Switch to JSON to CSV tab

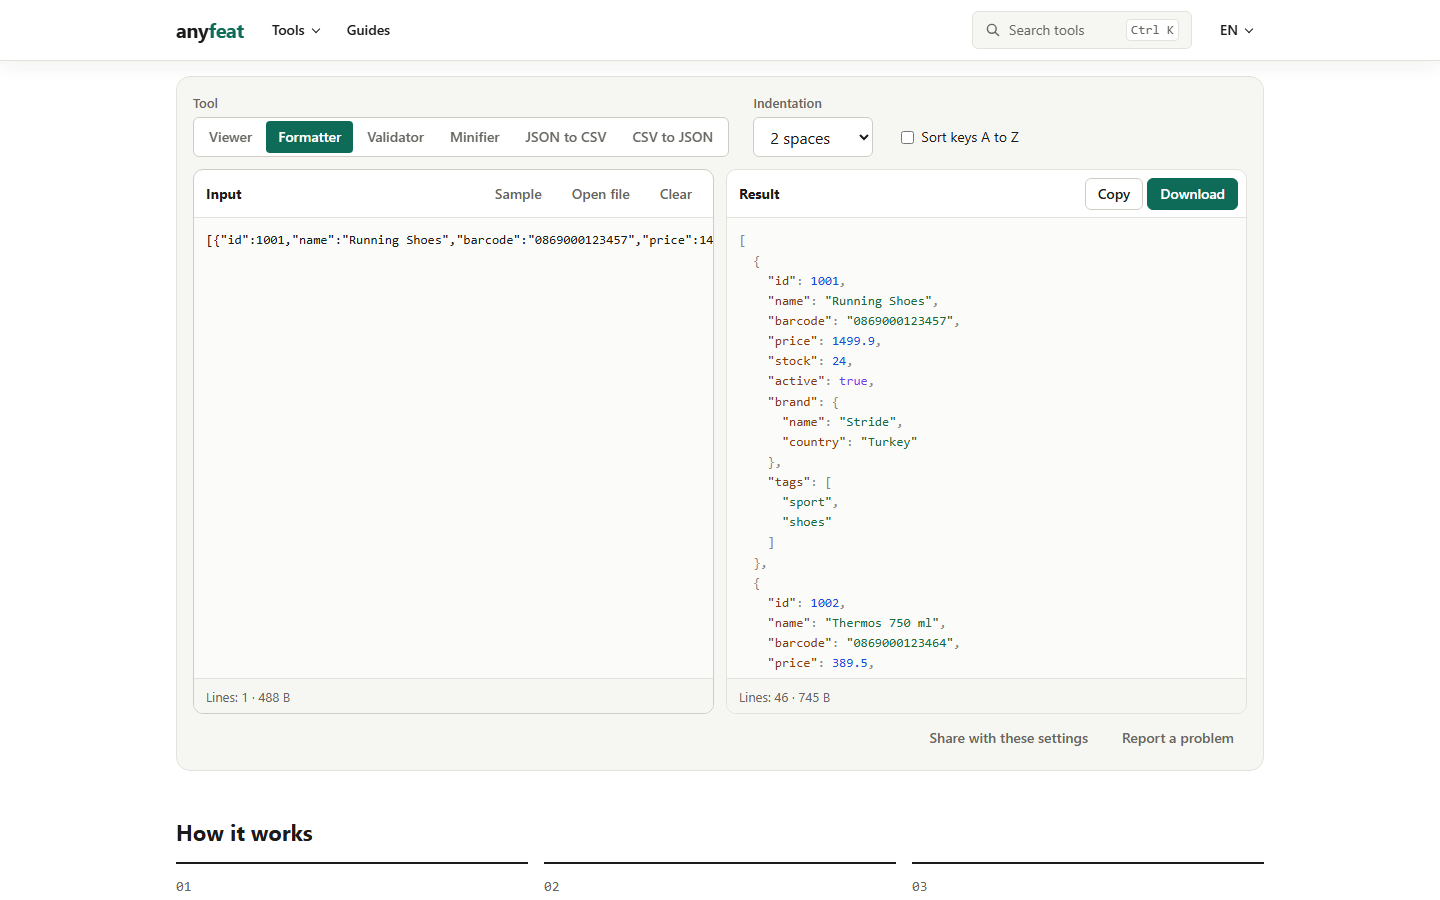566,137
